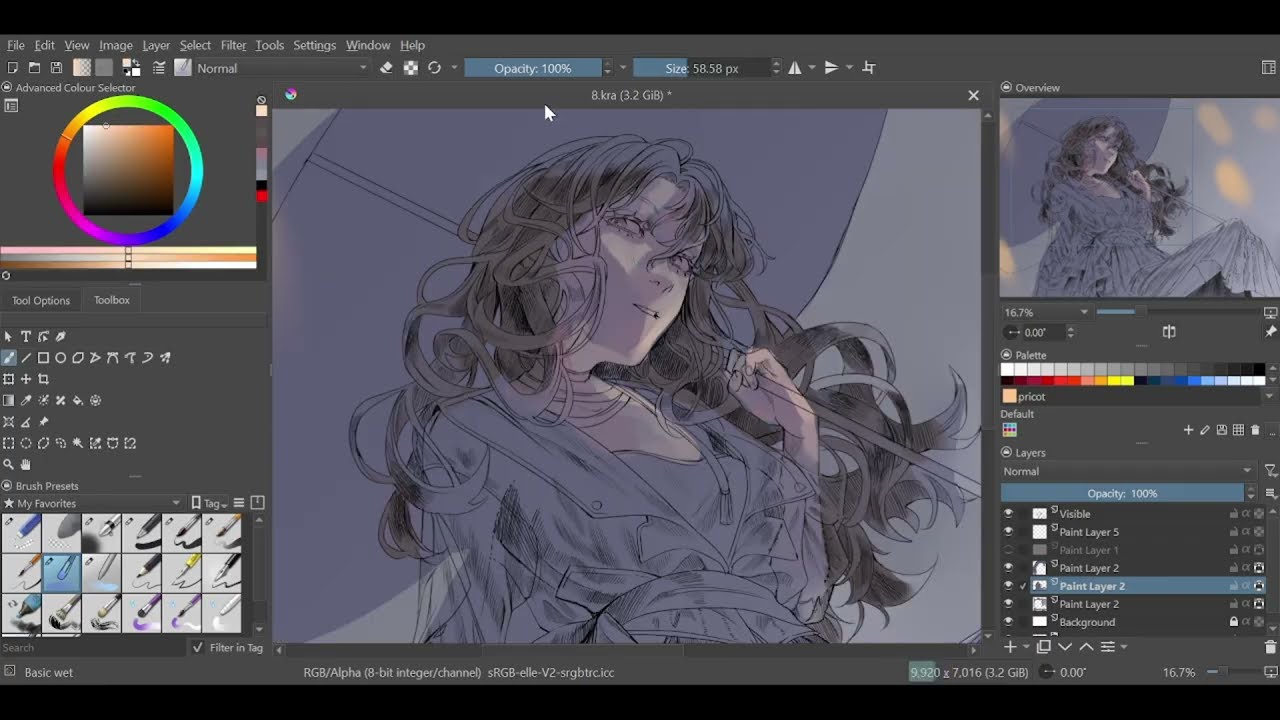Move the layer down with arrow button
This screenshot has width=1280, height=720.
(x=1065, y=647)
